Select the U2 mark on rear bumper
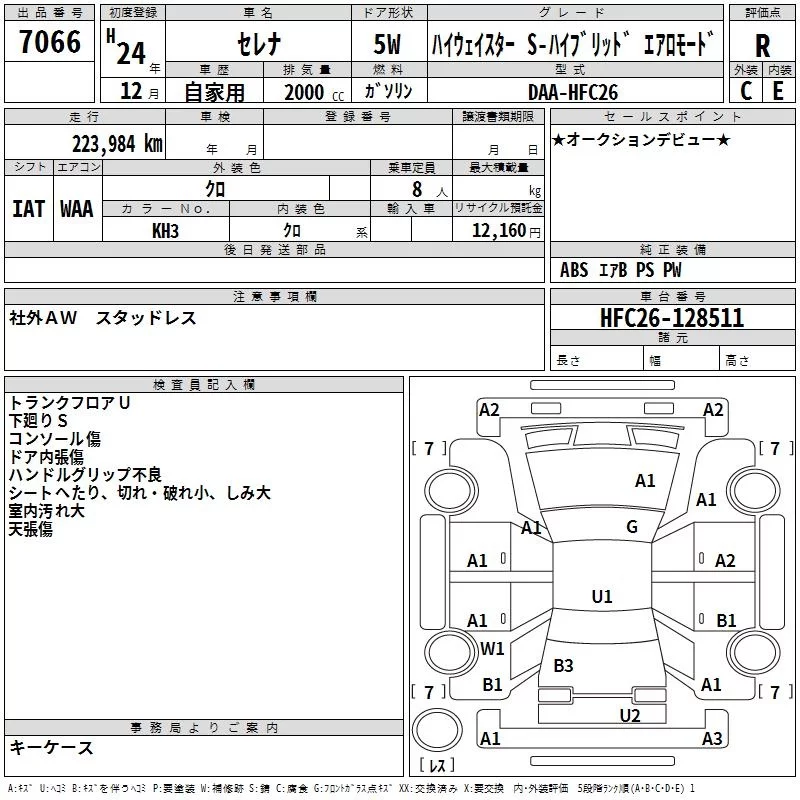800x800 pixels. (630, 716)
